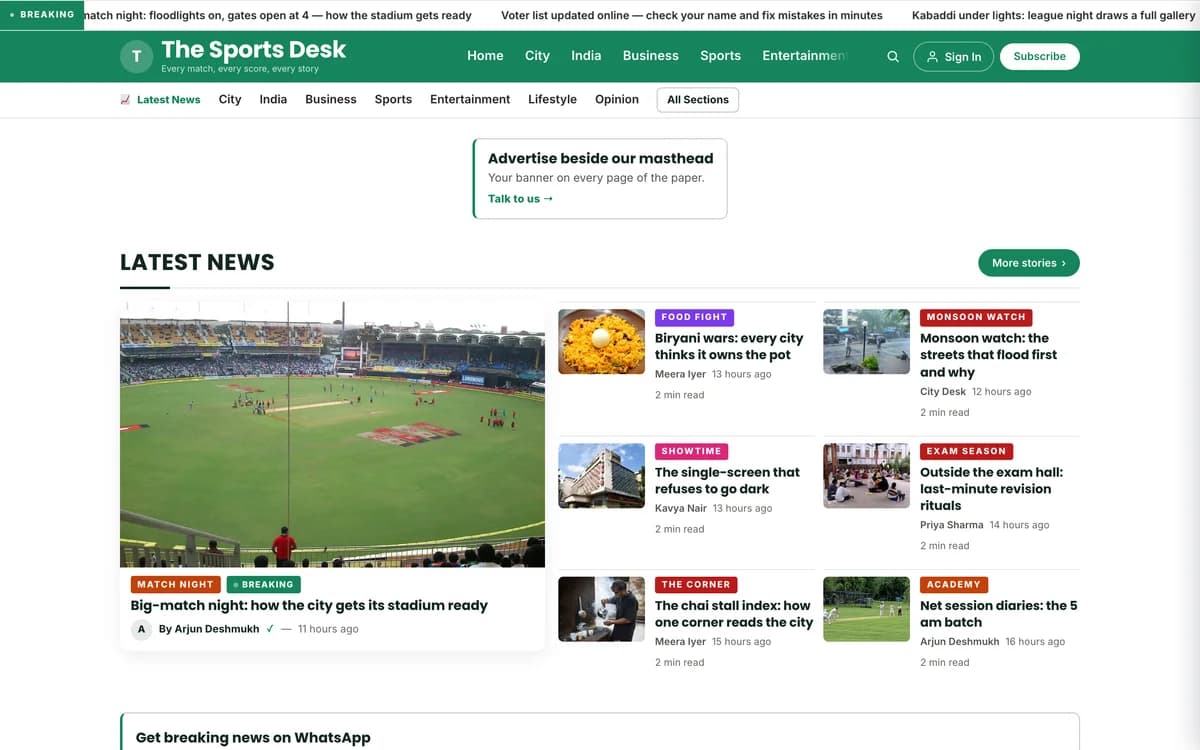Open the search magnifier icon
1200x750 pixels.
pos(893,56)
